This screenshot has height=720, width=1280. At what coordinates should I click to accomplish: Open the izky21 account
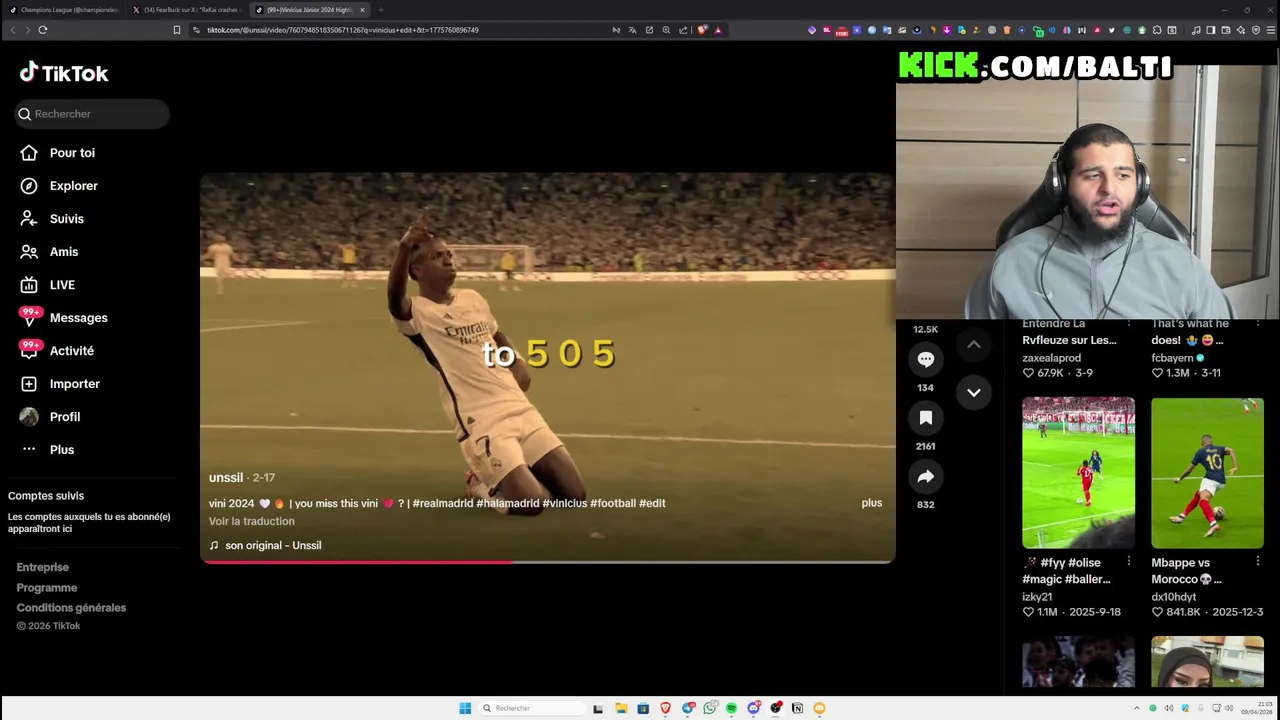click(1037, 597)
